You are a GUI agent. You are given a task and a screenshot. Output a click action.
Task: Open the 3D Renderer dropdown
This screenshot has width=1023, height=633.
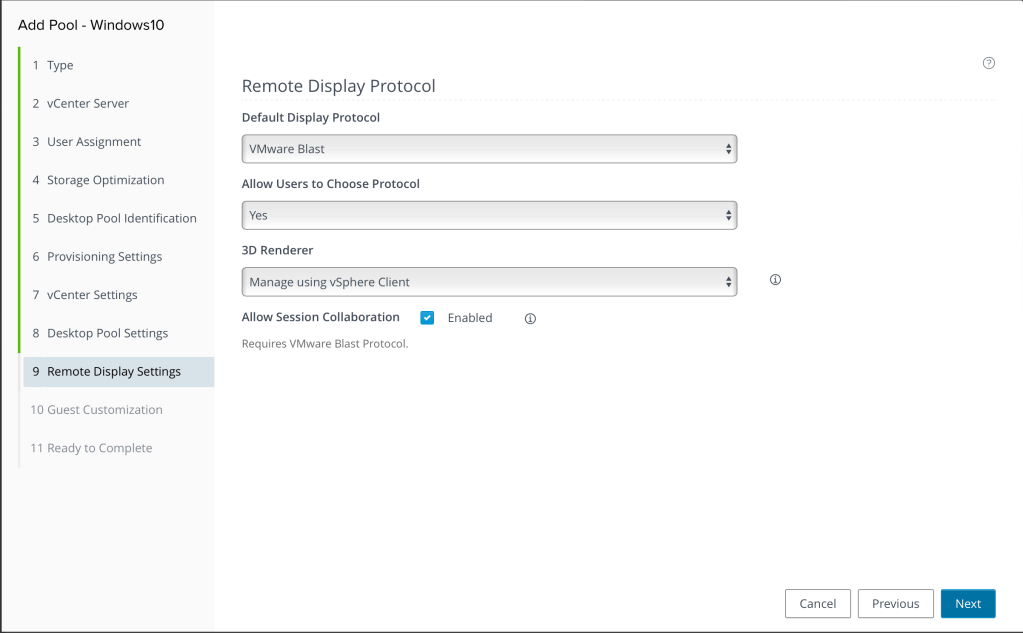point(489,282)
